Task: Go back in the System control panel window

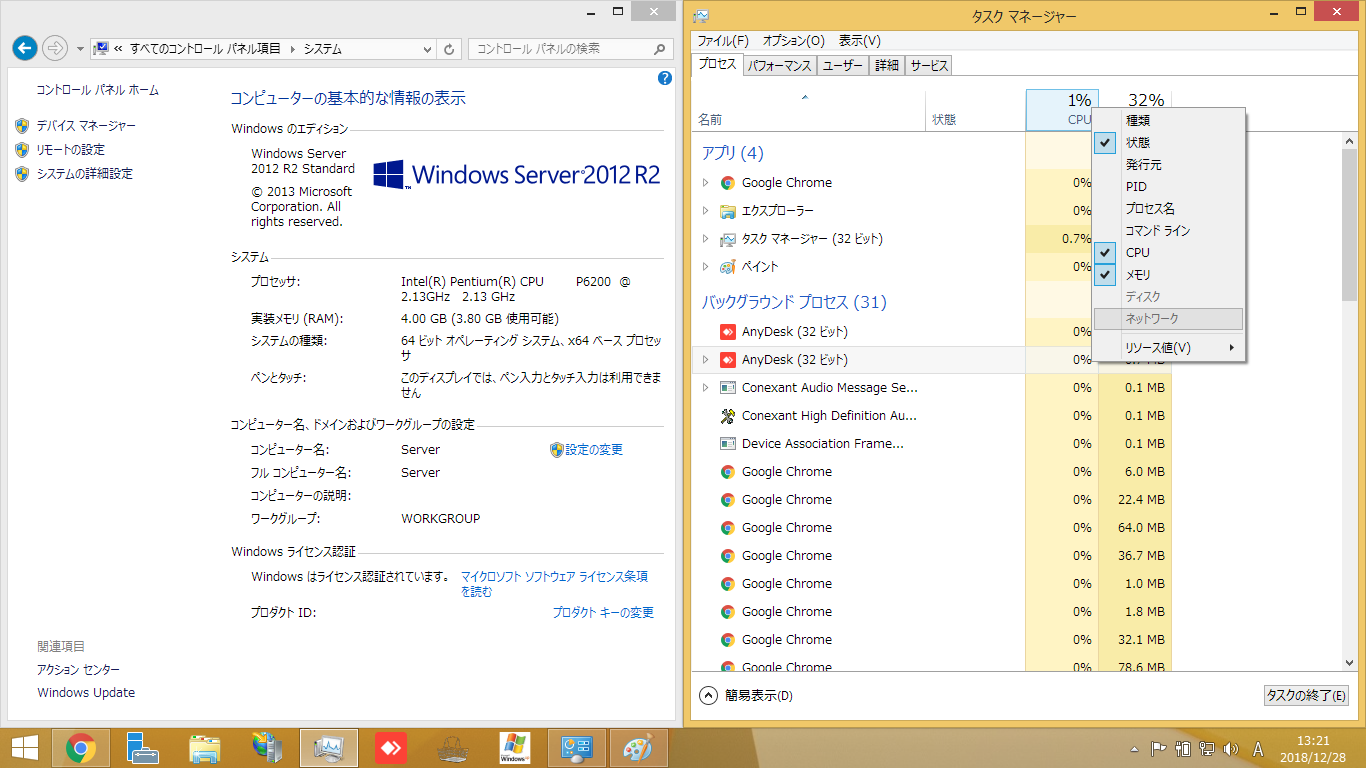Action: [x=25, y=47]
